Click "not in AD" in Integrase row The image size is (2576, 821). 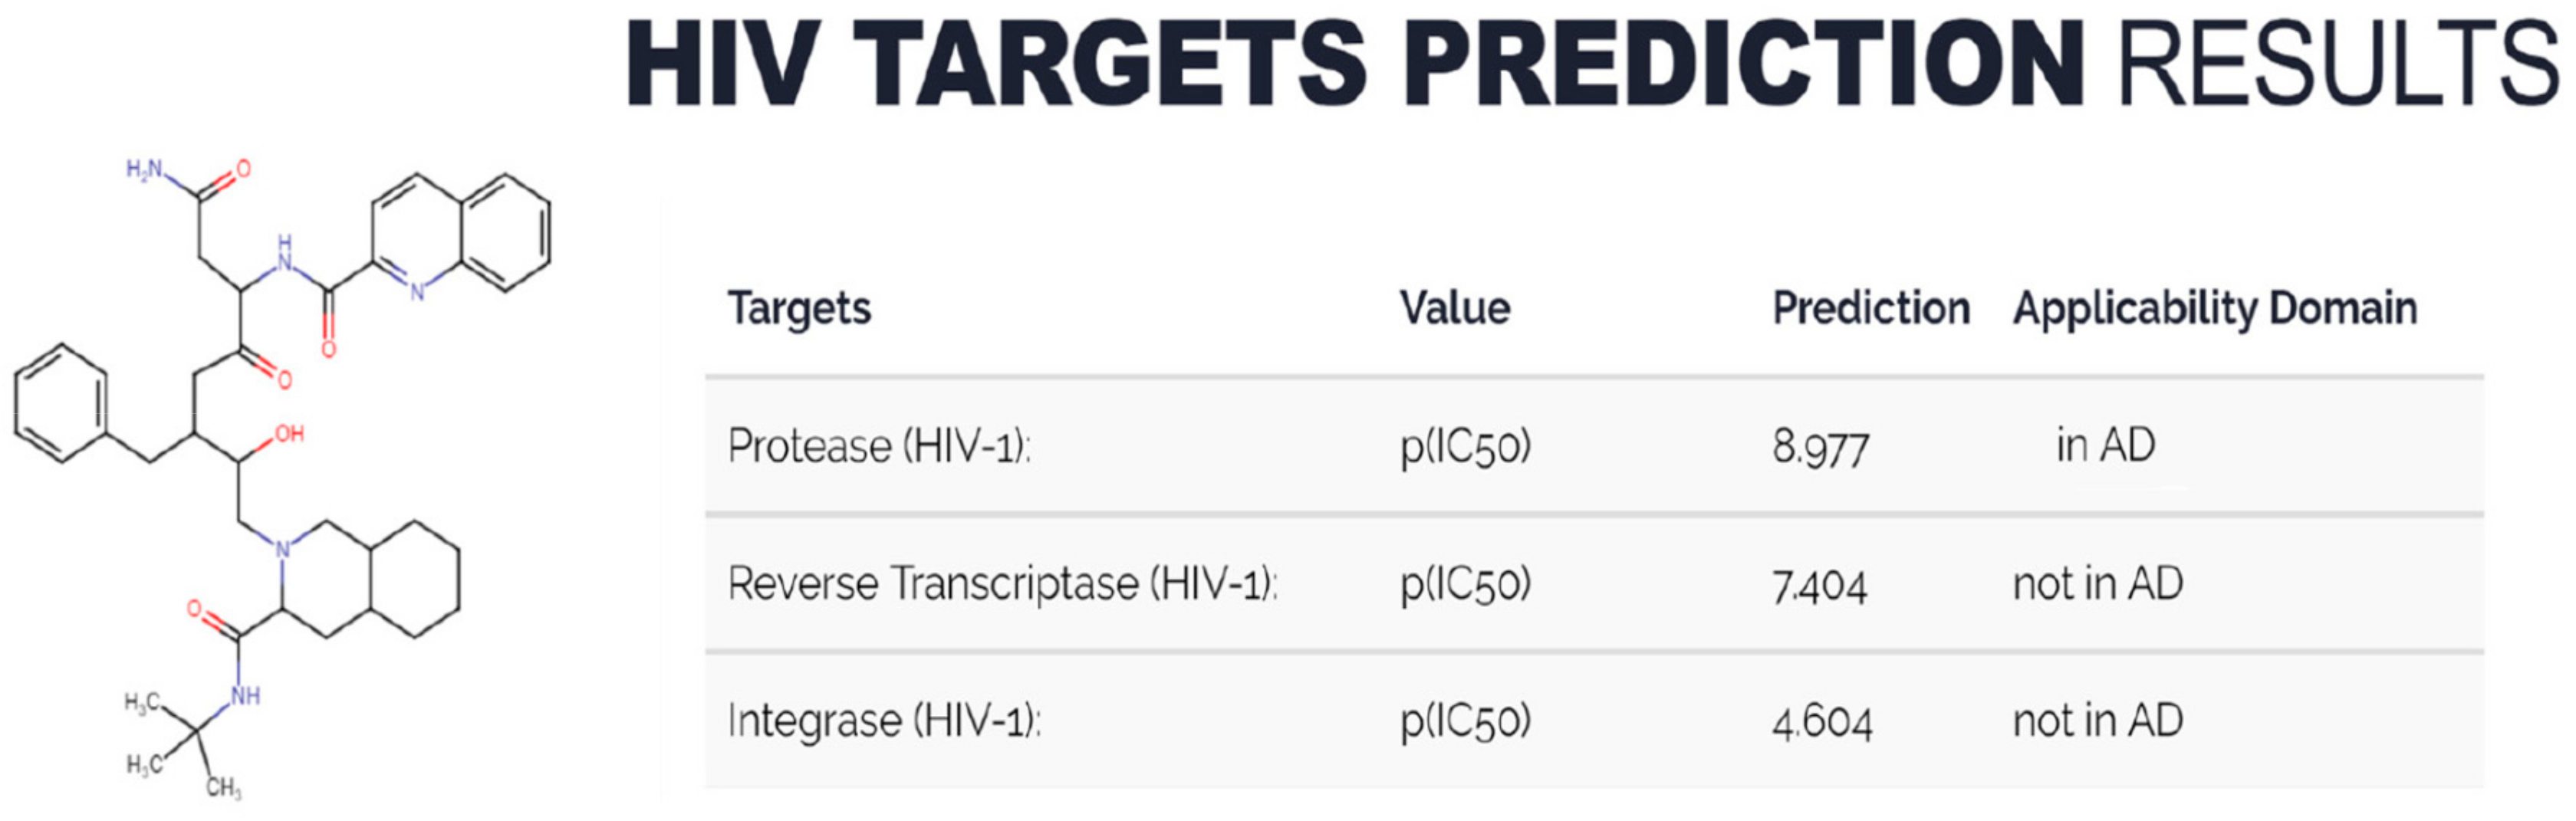coord(2097,721)
